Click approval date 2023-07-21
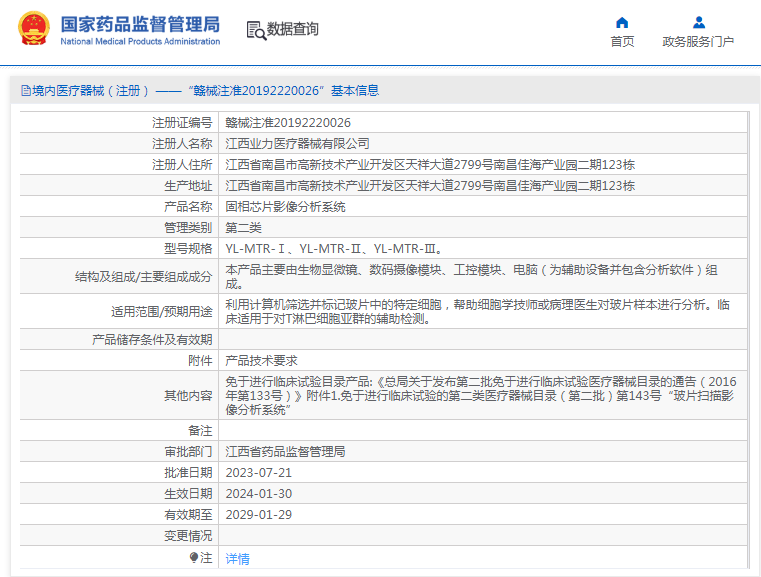The height and width of the screenshot is (577, 761). [259, 473]
